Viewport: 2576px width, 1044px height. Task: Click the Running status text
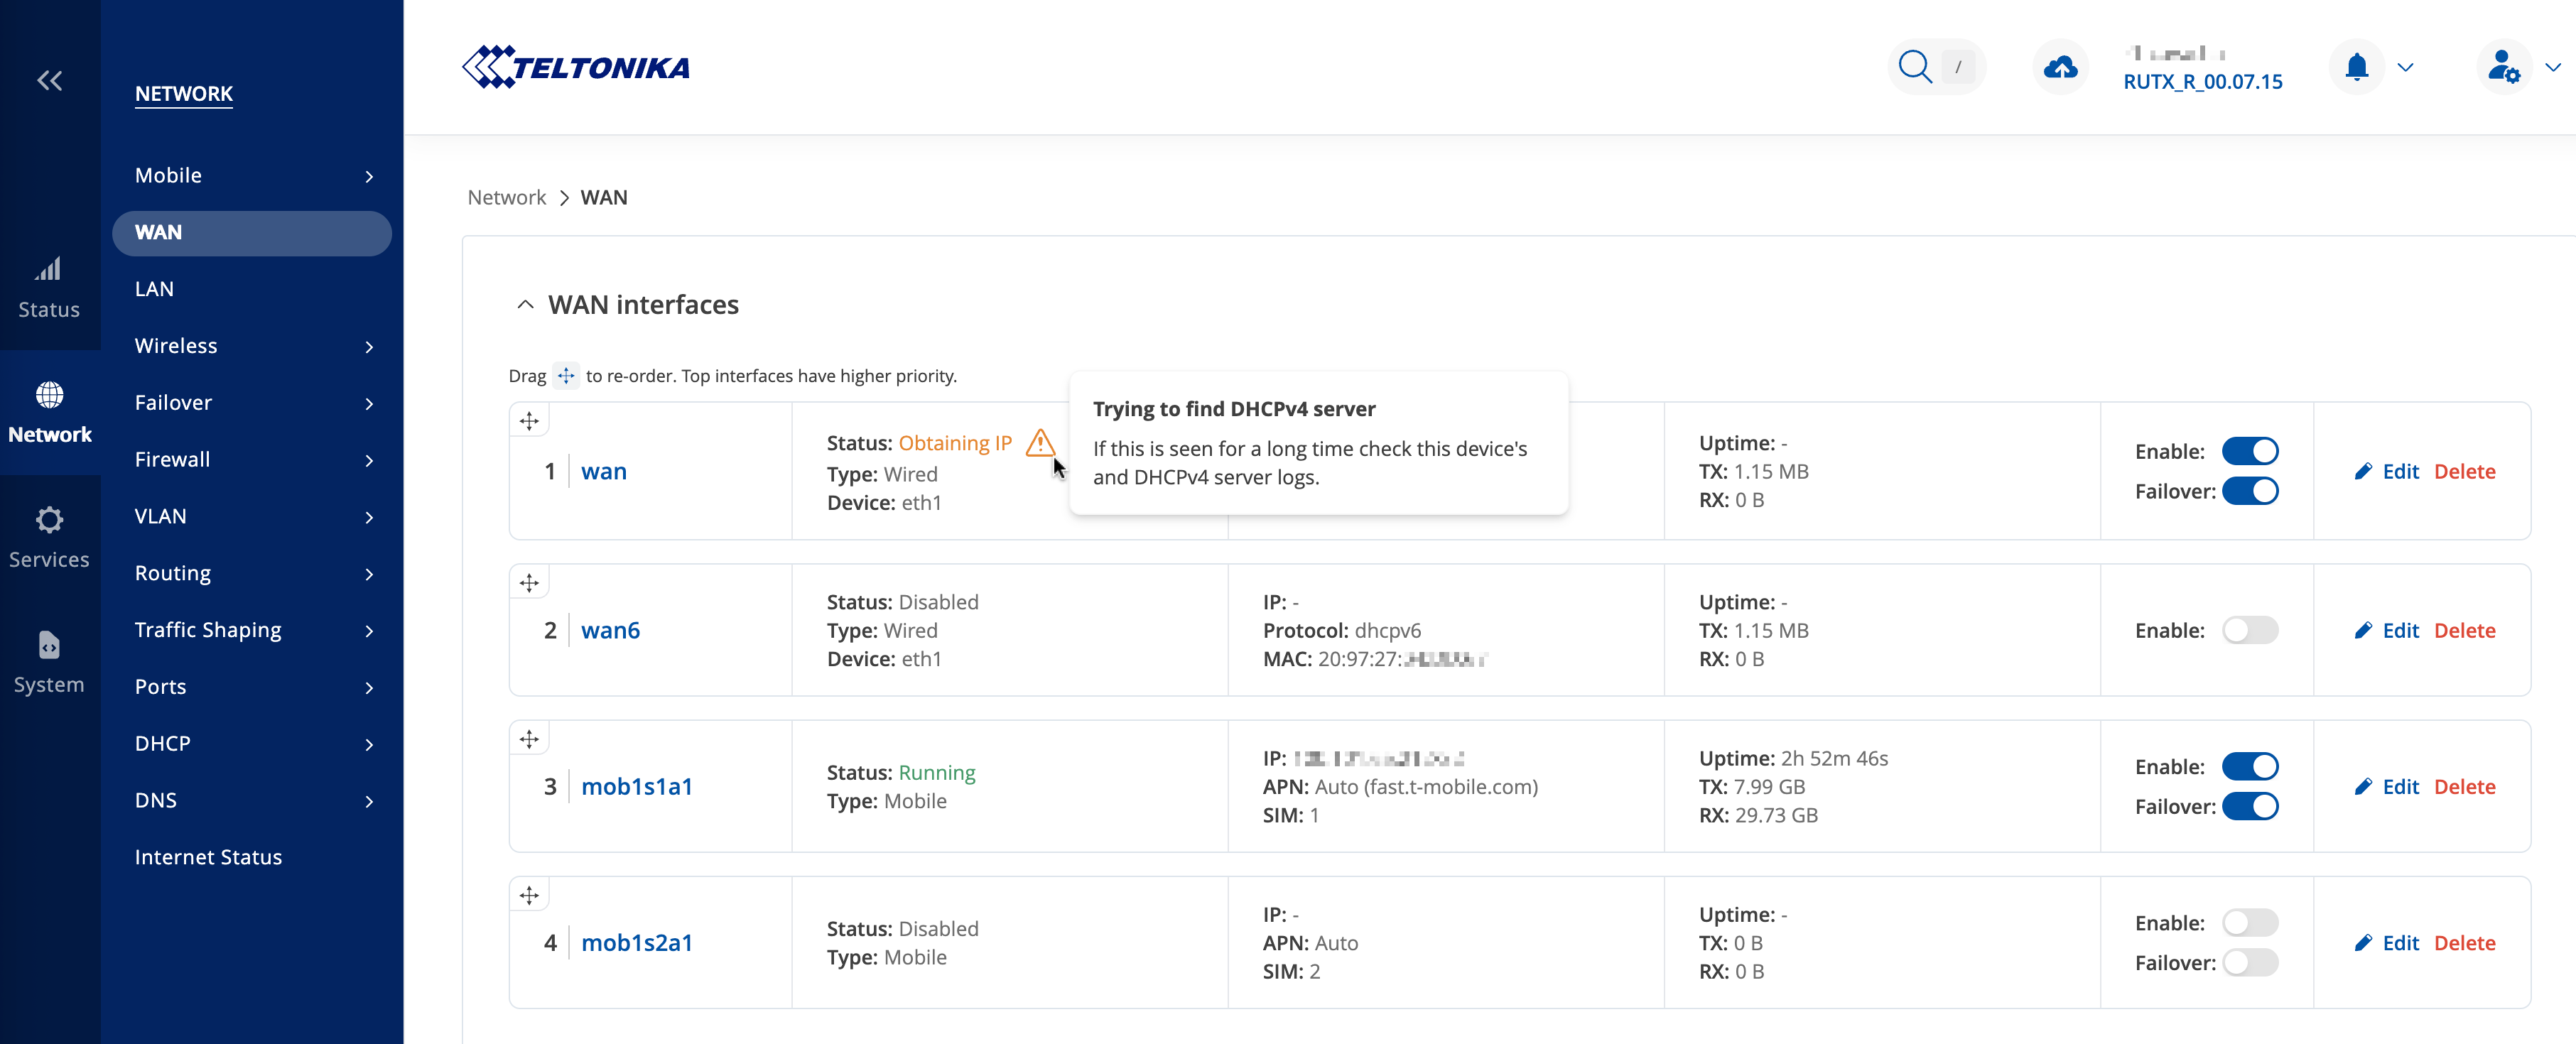pos(937,772)
